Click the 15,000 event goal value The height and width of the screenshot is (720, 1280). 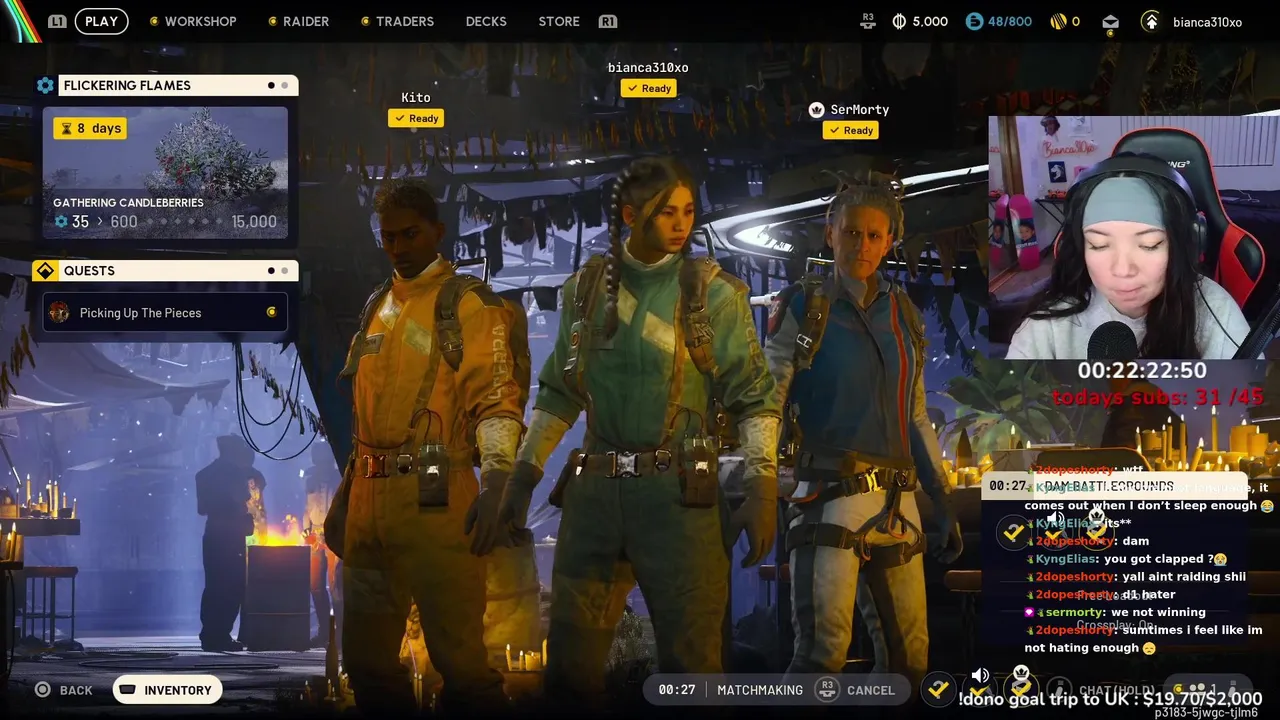click(254, 221)
